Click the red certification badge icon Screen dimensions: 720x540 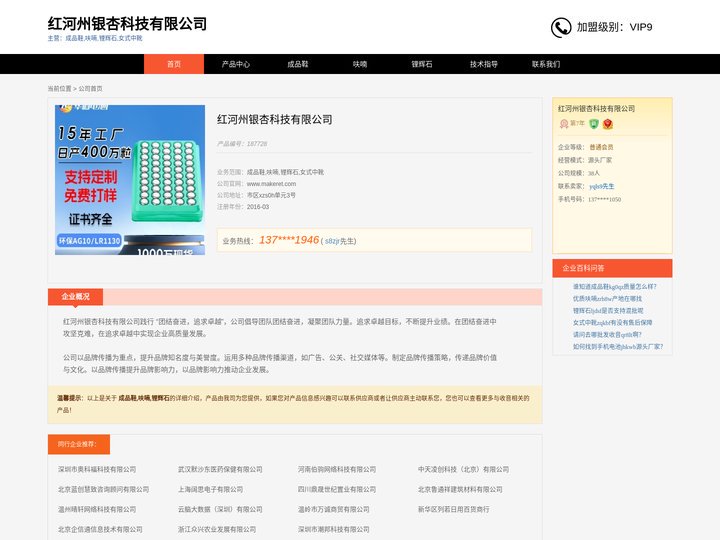coord(608,124)
